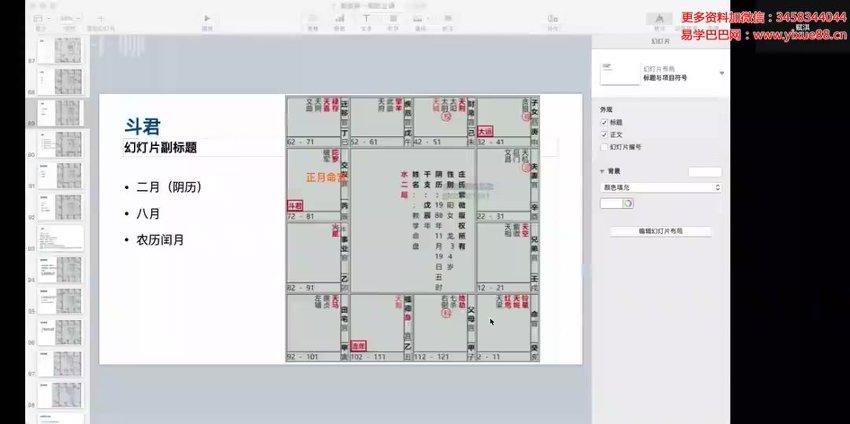Uncheck the 标题 checkbox
Viewport: 850px width, 424px height.
pos(604,123)
